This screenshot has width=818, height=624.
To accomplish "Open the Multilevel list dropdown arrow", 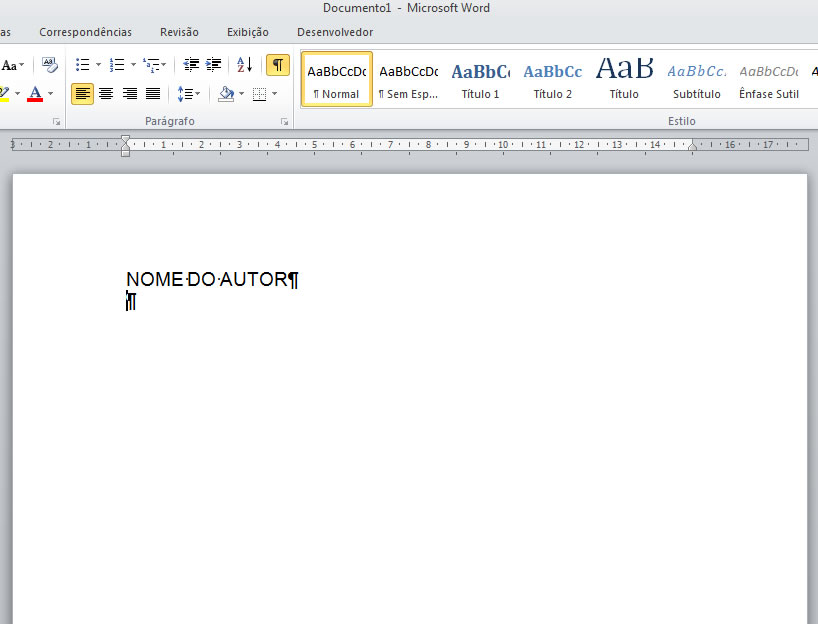I will pyautogui.click(x=164, y=65).
